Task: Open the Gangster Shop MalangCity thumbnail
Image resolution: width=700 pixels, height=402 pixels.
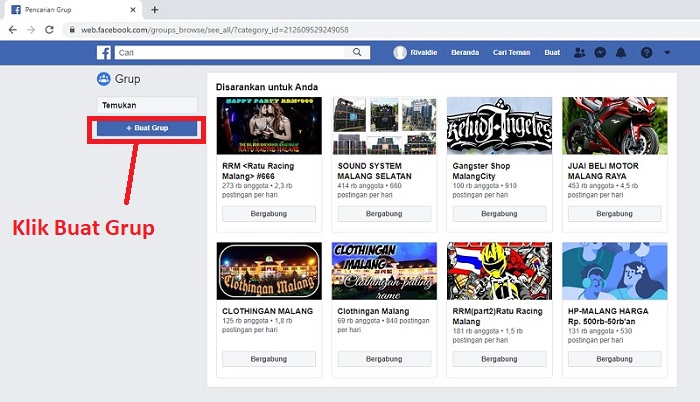Action: point(499,126)
